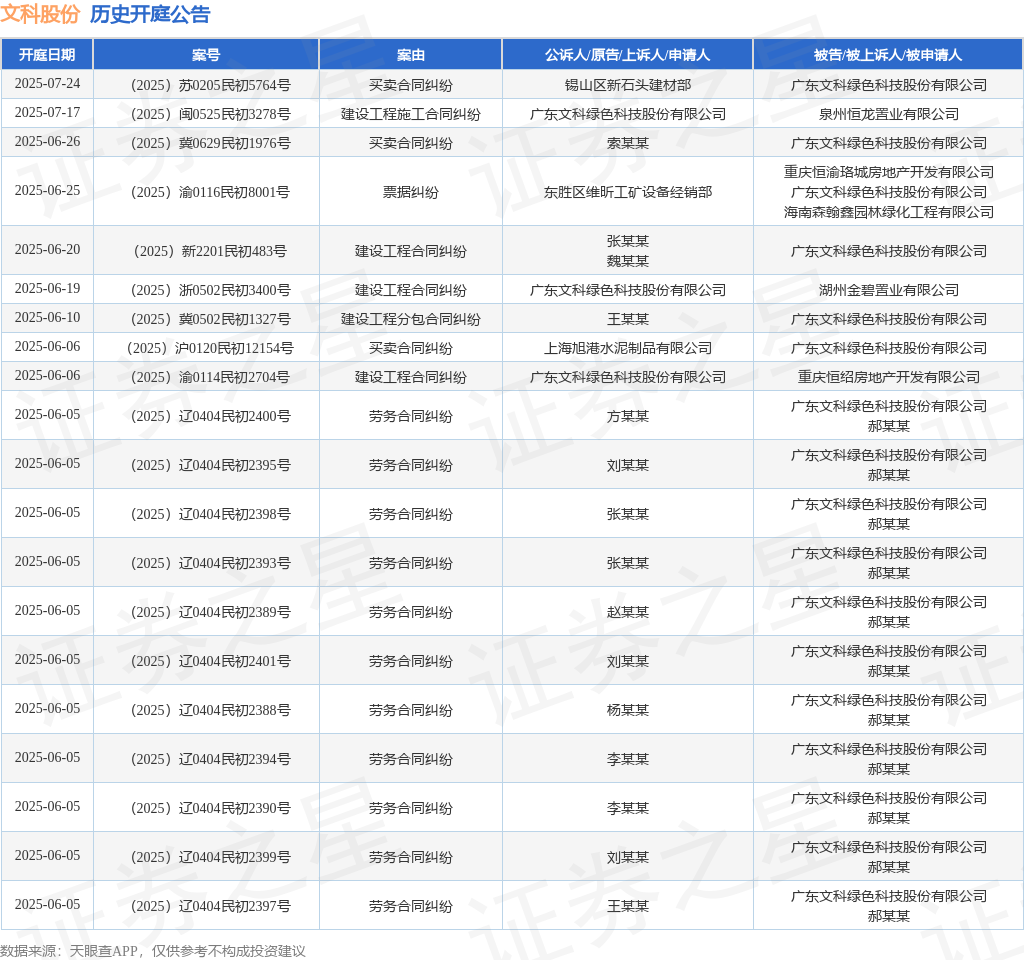This screenshot has height=960, width=1024.
Task: Select plaintiff 方某某
Action: coord(628,416)
